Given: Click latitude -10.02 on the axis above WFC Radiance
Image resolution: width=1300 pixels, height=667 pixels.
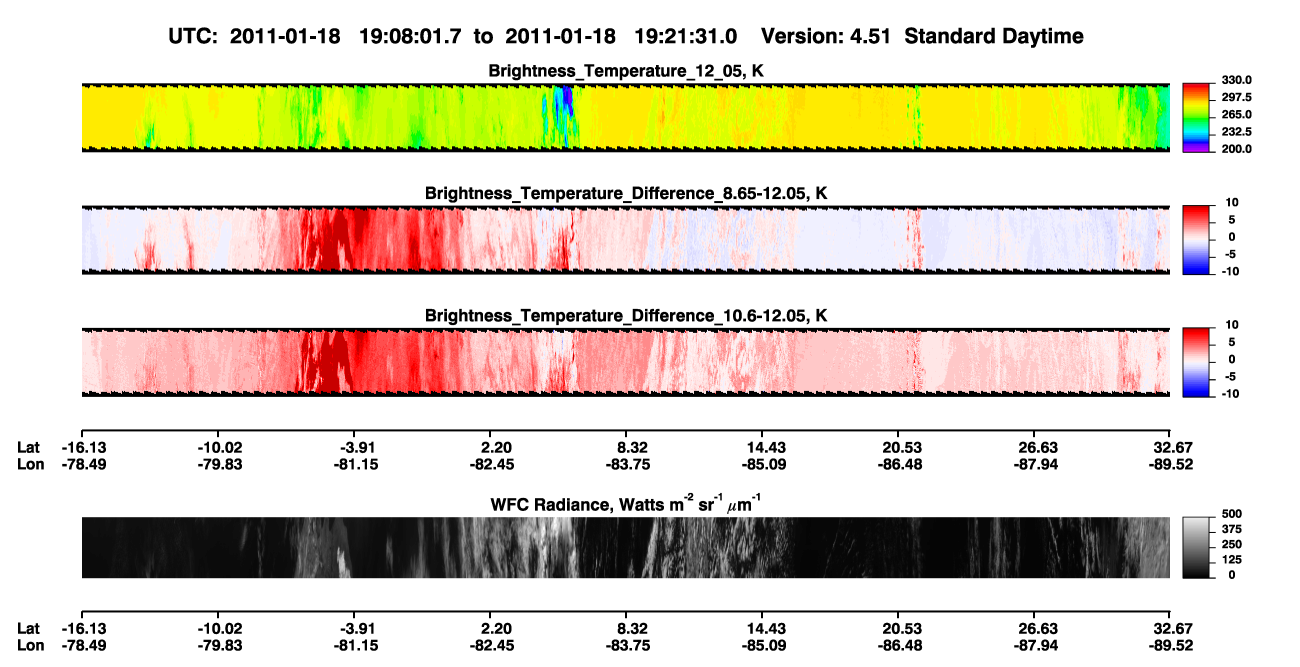Looking at the screenshot, I should [220, 447].
